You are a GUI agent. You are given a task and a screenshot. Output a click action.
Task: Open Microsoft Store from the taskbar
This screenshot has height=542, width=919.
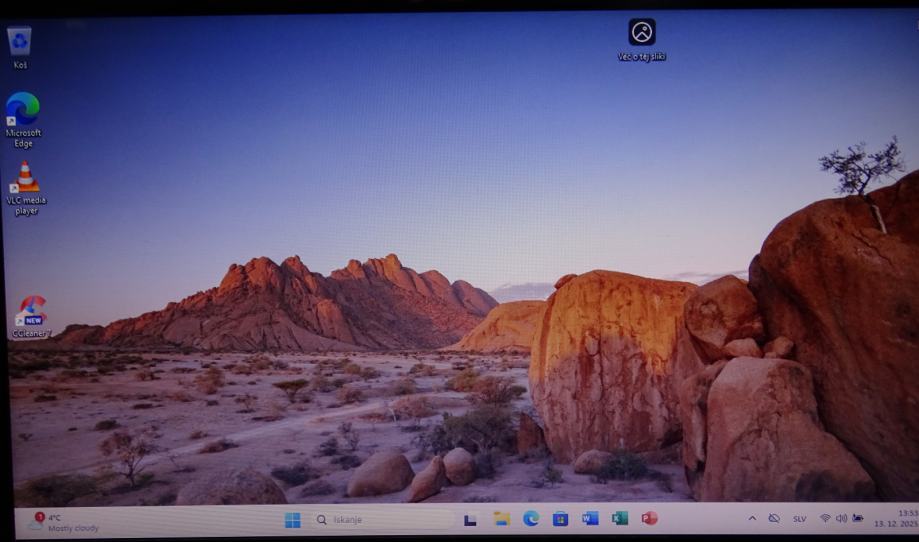(x=560, y=518)
